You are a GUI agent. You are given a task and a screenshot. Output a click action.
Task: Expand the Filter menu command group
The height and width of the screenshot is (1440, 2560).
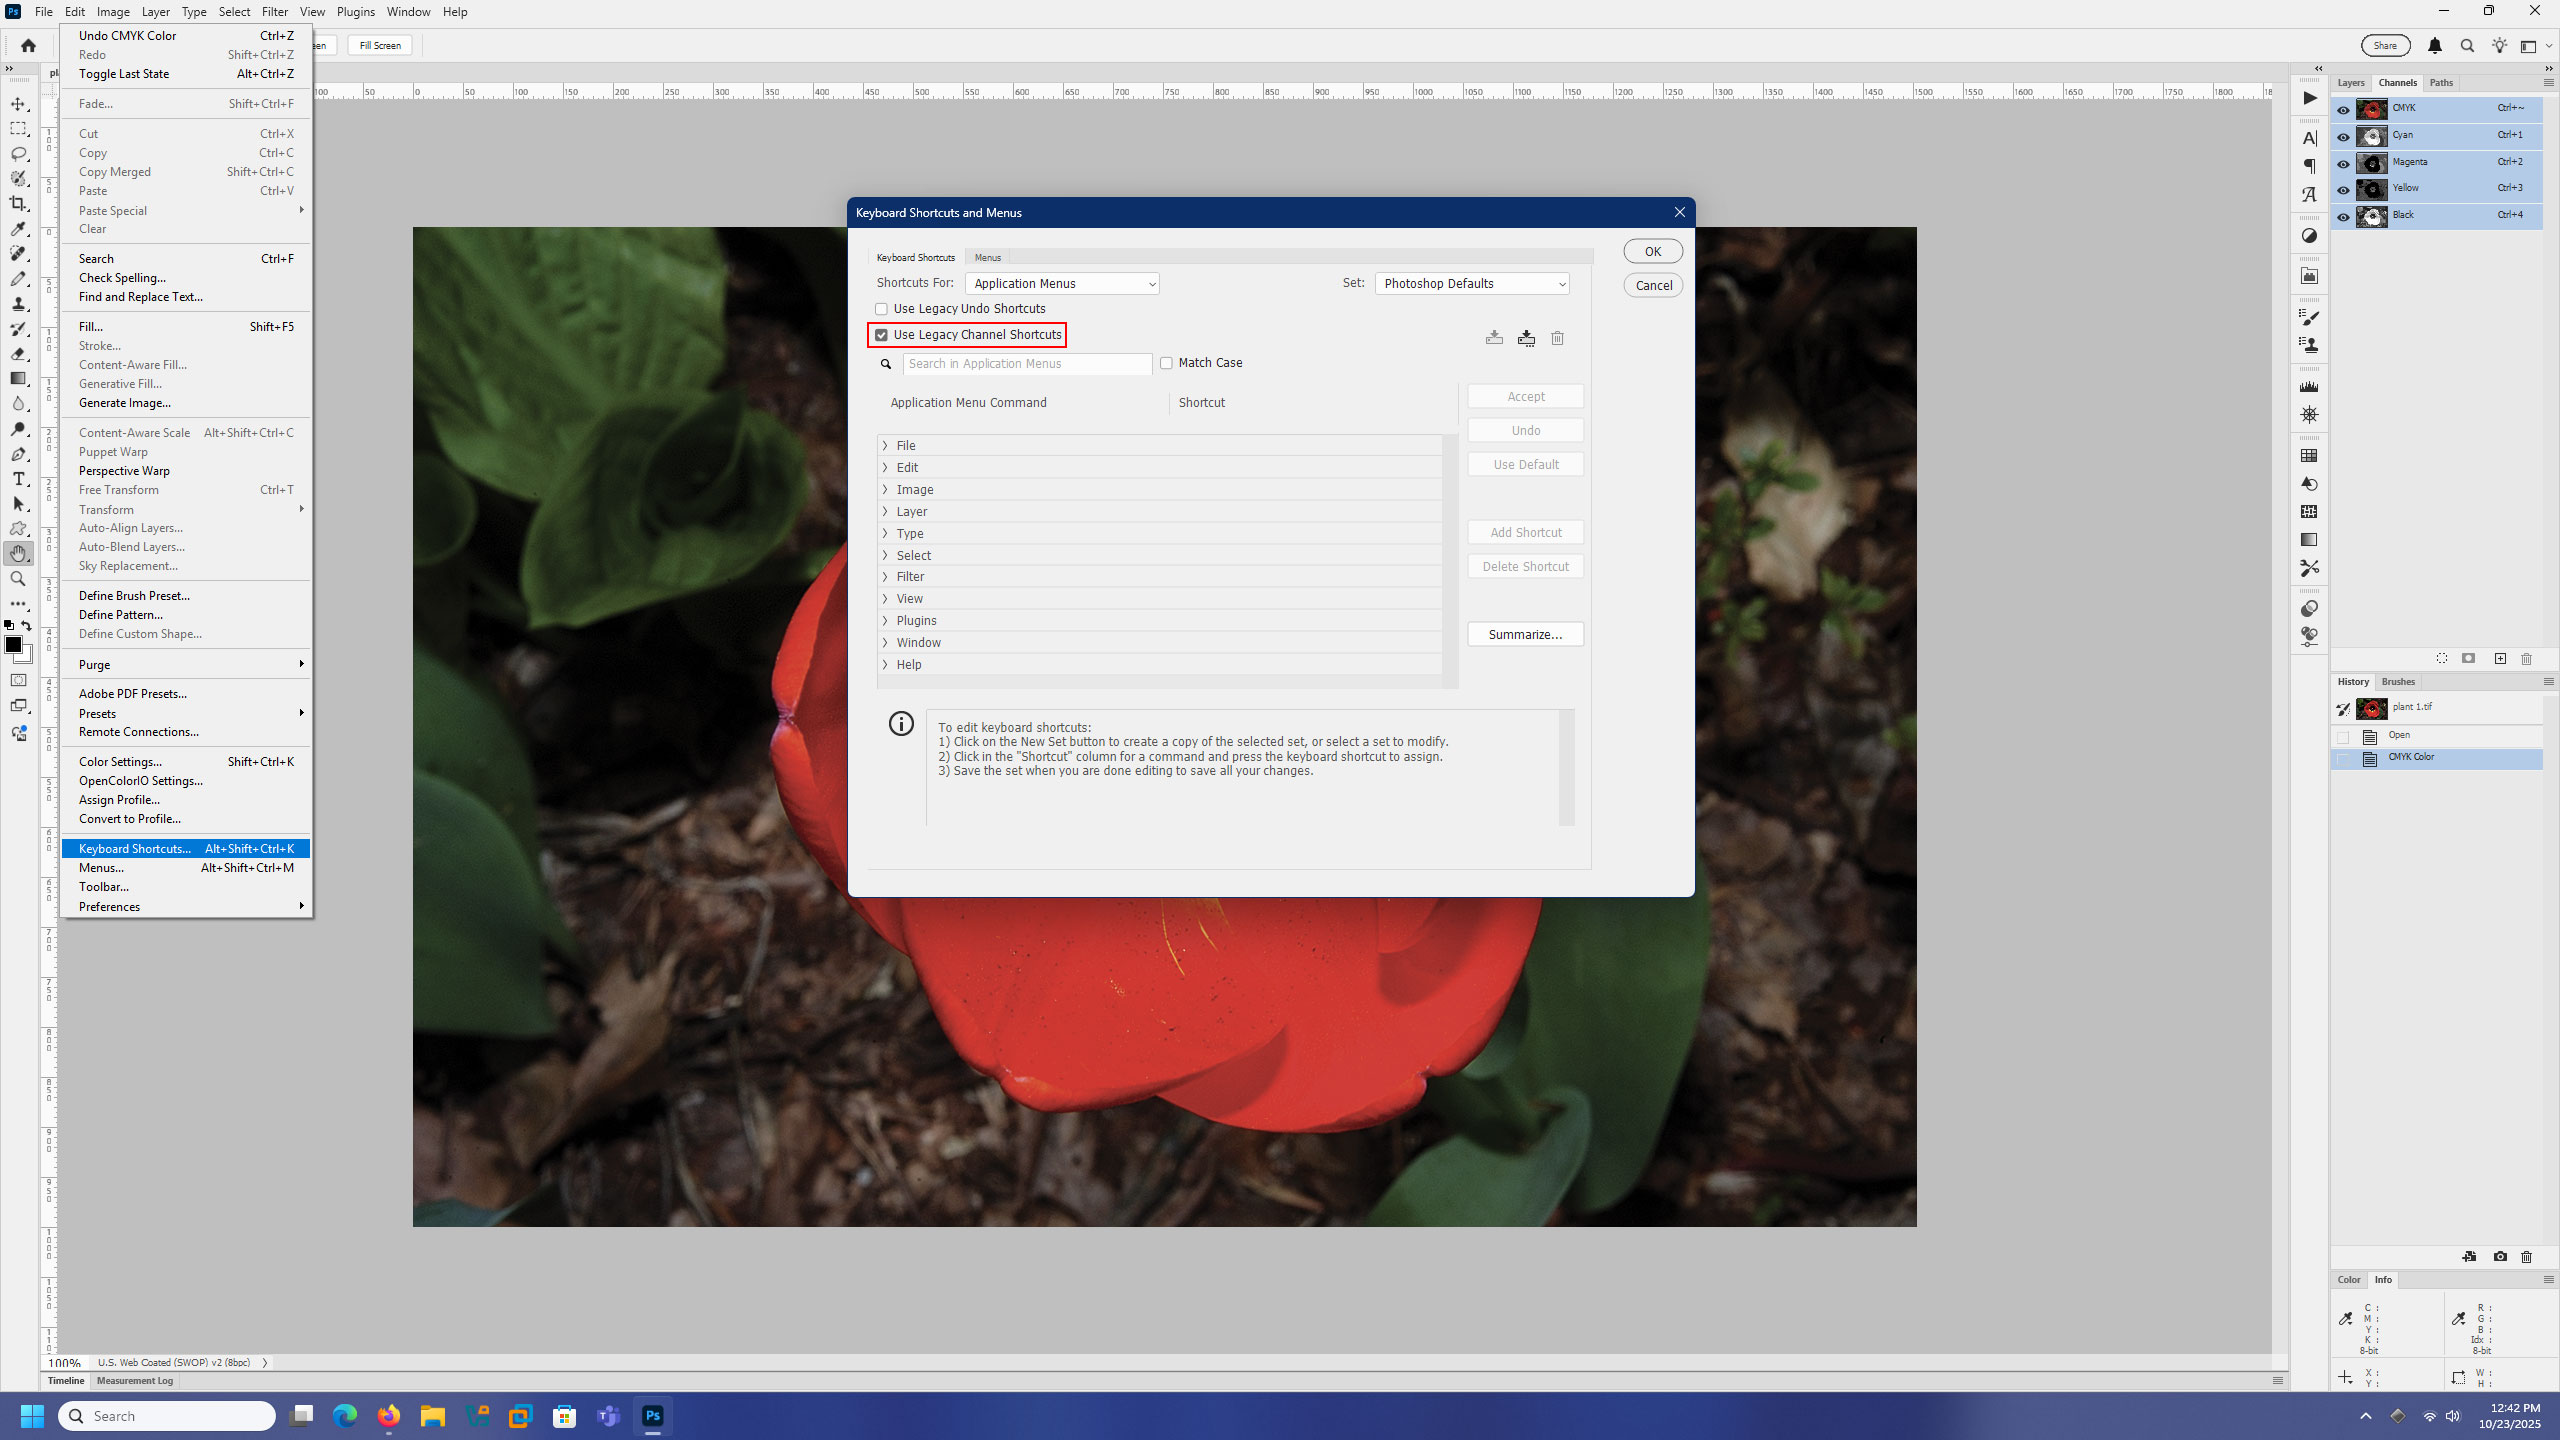pos(885,577)
